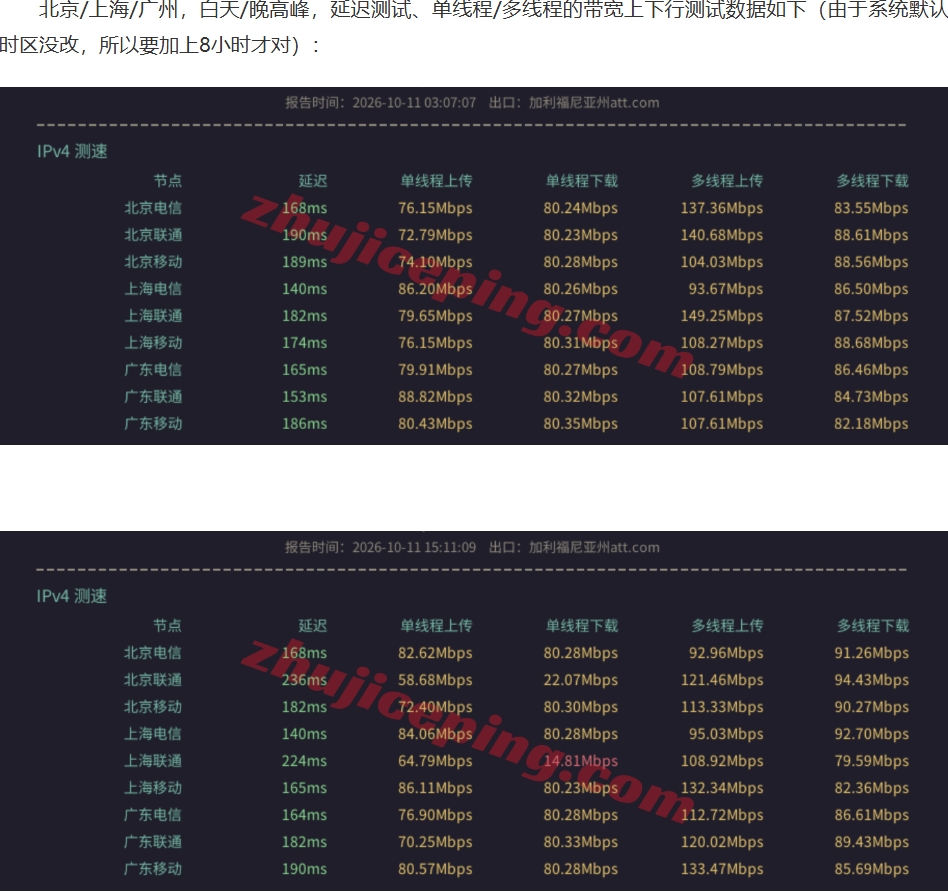Click the red 14.81Mbps download value
Screen dimensions: 948x893
click(x=580, y=761)
